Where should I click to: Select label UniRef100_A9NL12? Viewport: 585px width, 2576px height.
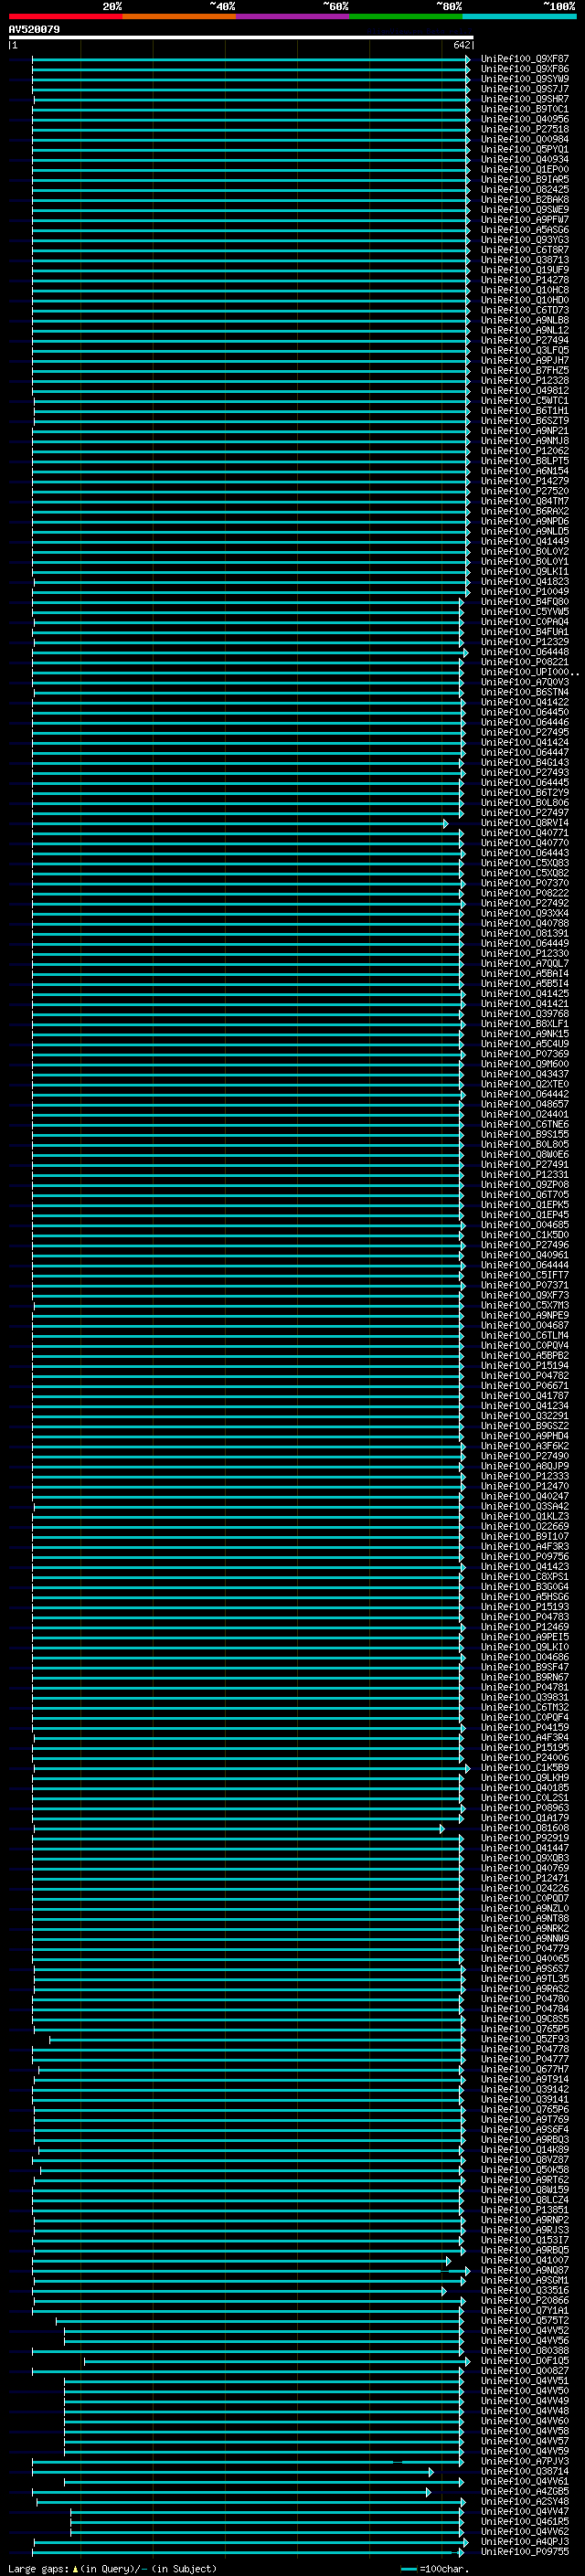tap(525, 330)
